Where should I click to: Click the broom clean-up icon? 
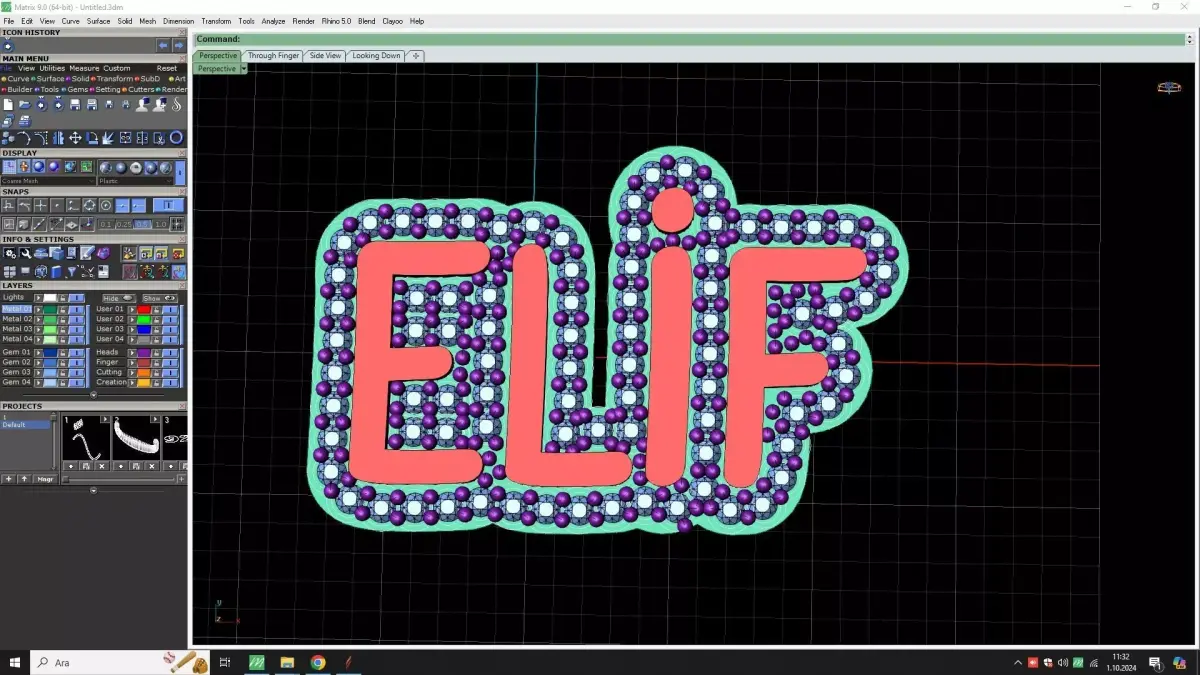click(x=130, y=254)
